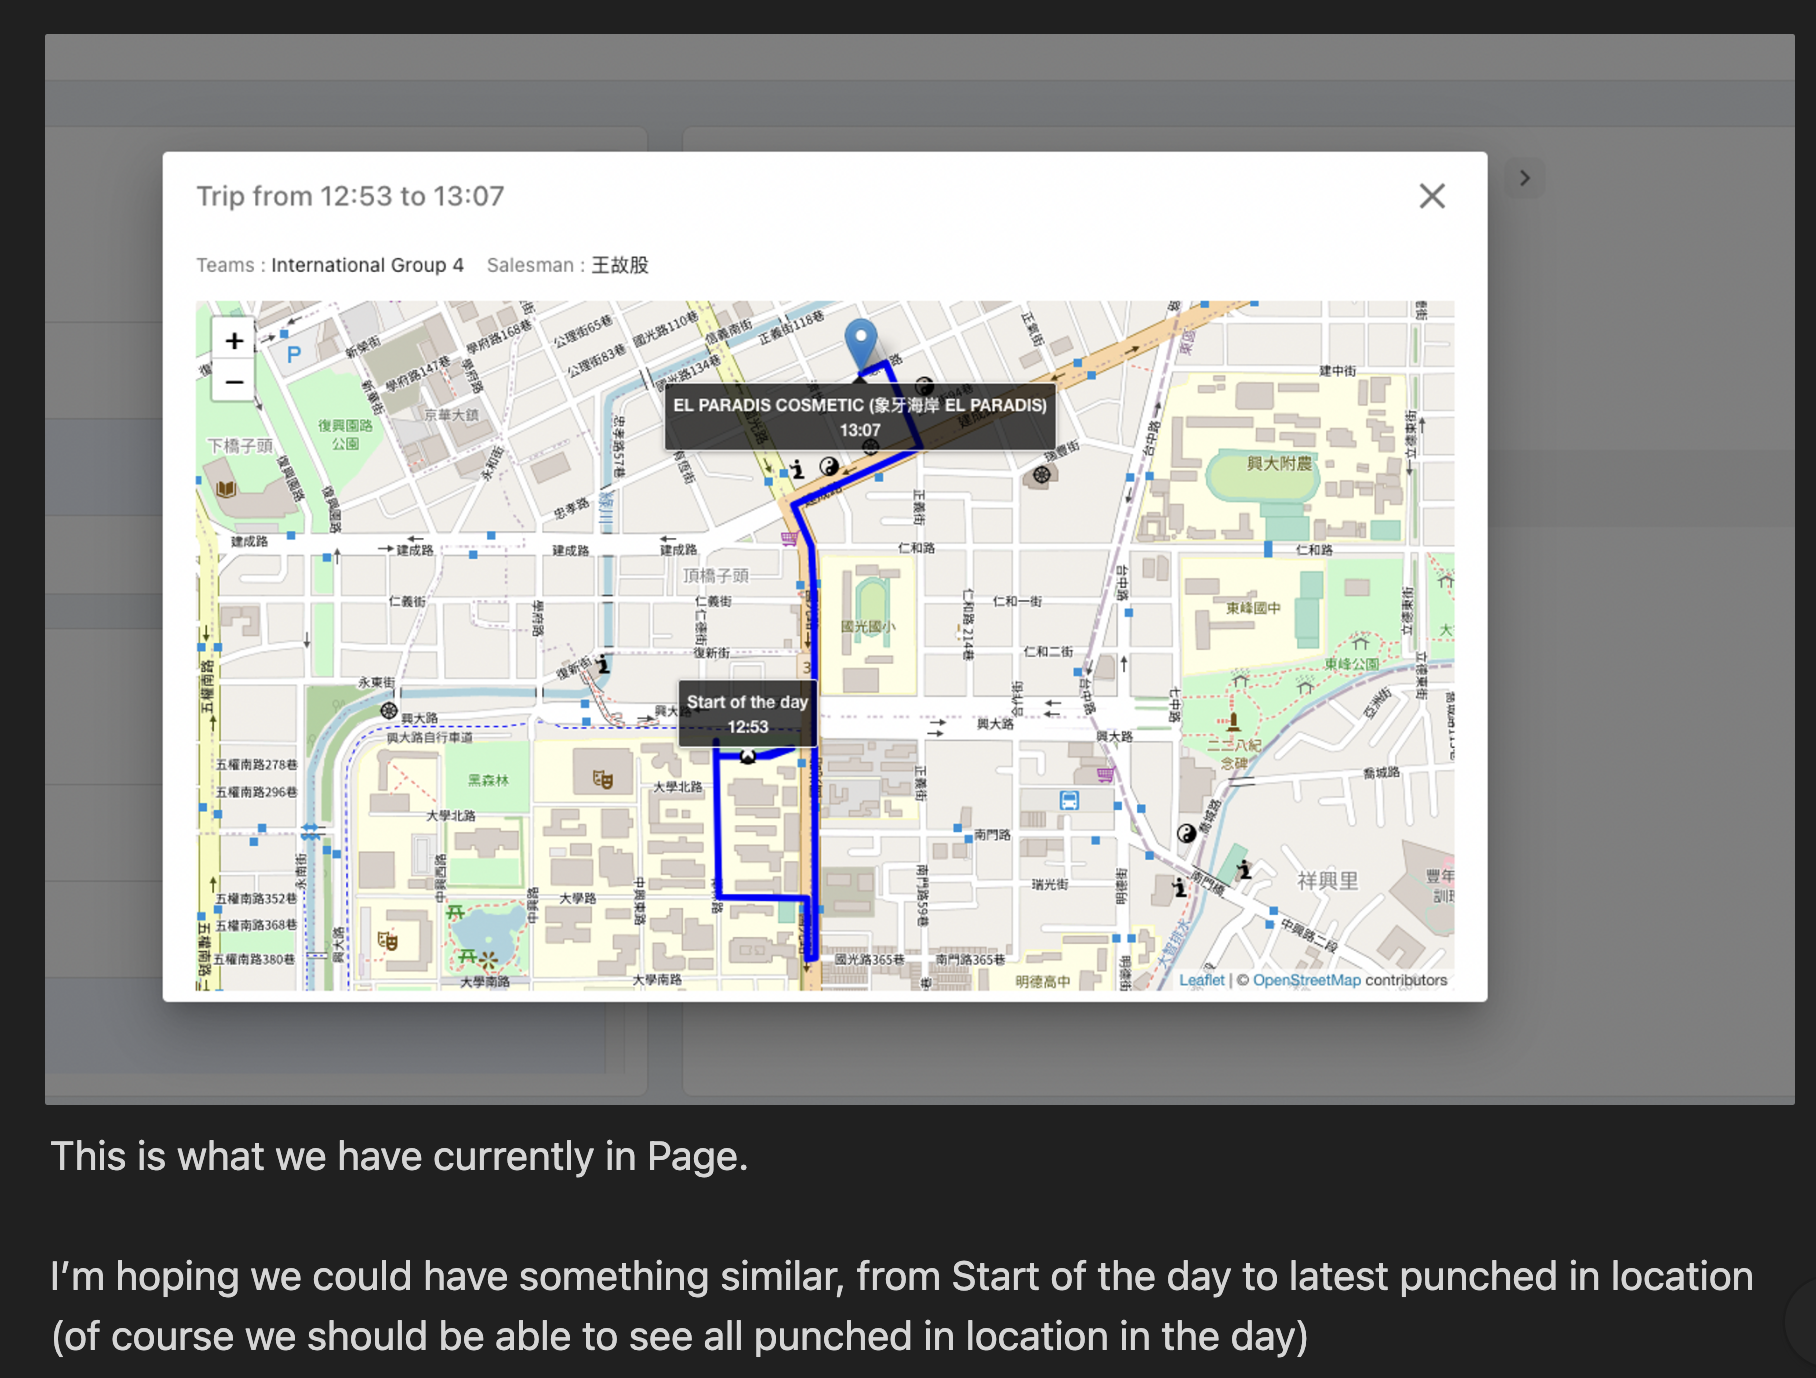Click the right chevron arrow beside the dialog
1816x1378 pixels.
[x=1524, y=177]
